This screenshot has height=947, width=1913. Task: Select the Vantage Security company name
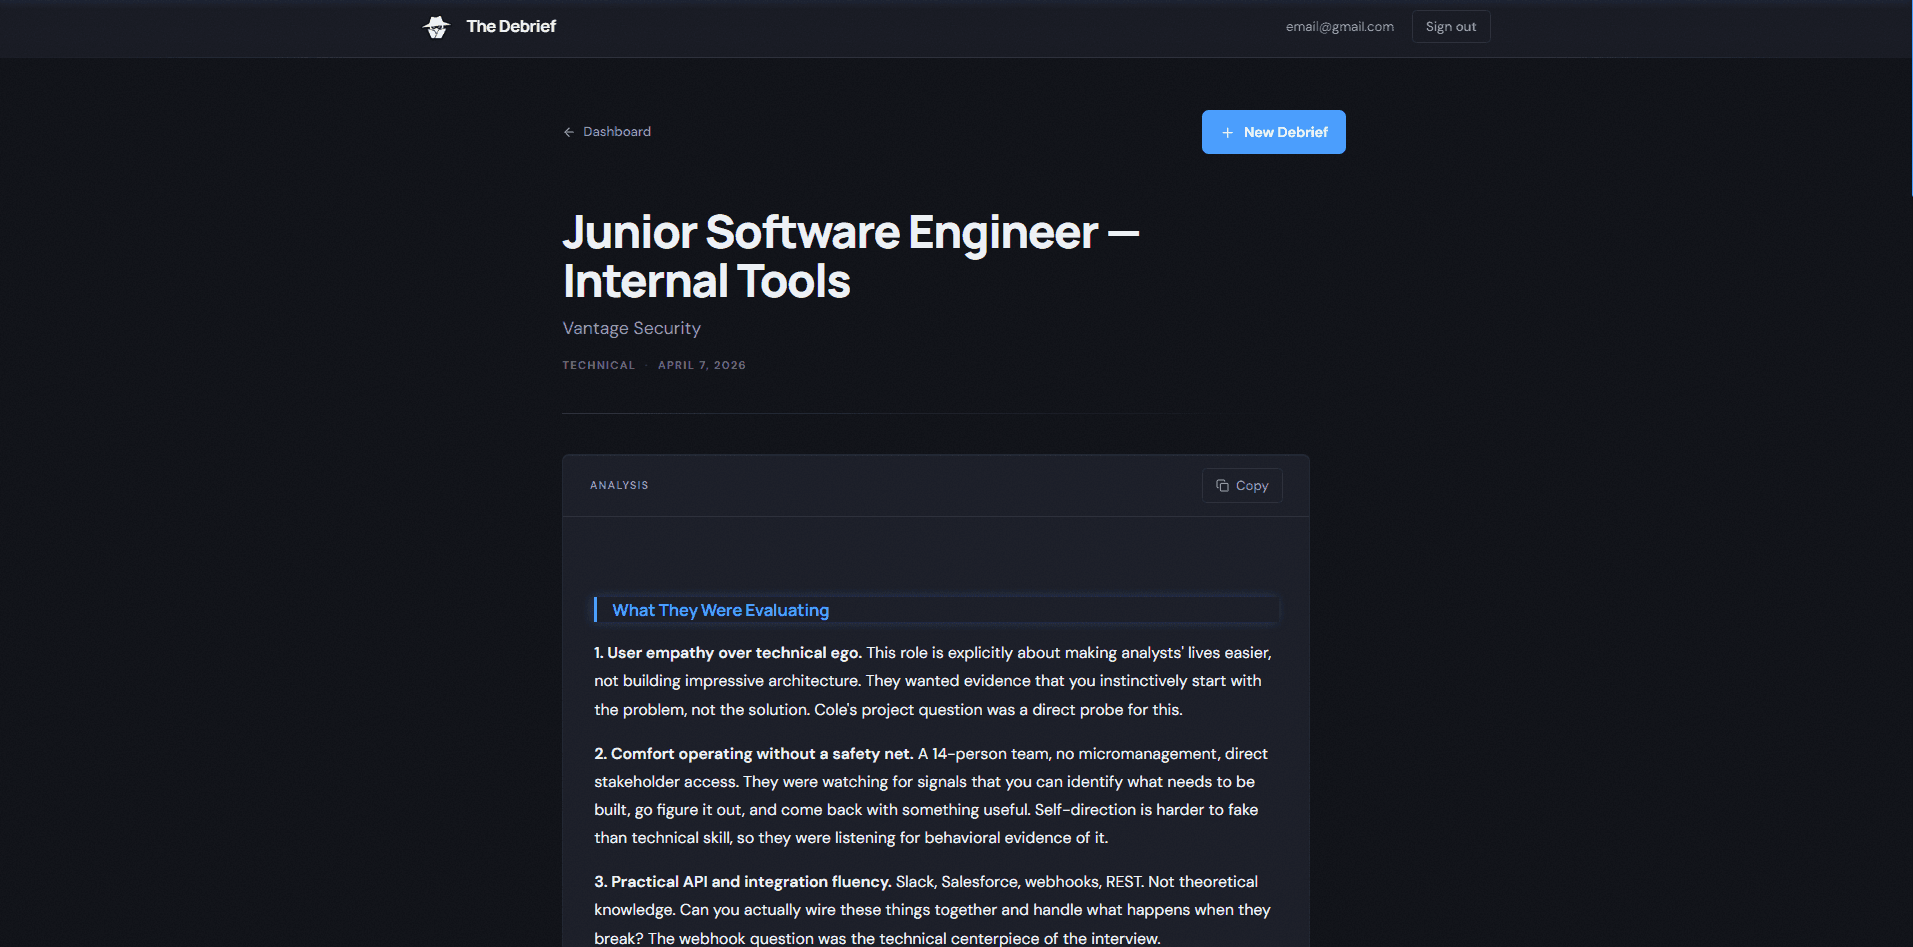pos(631,327)
